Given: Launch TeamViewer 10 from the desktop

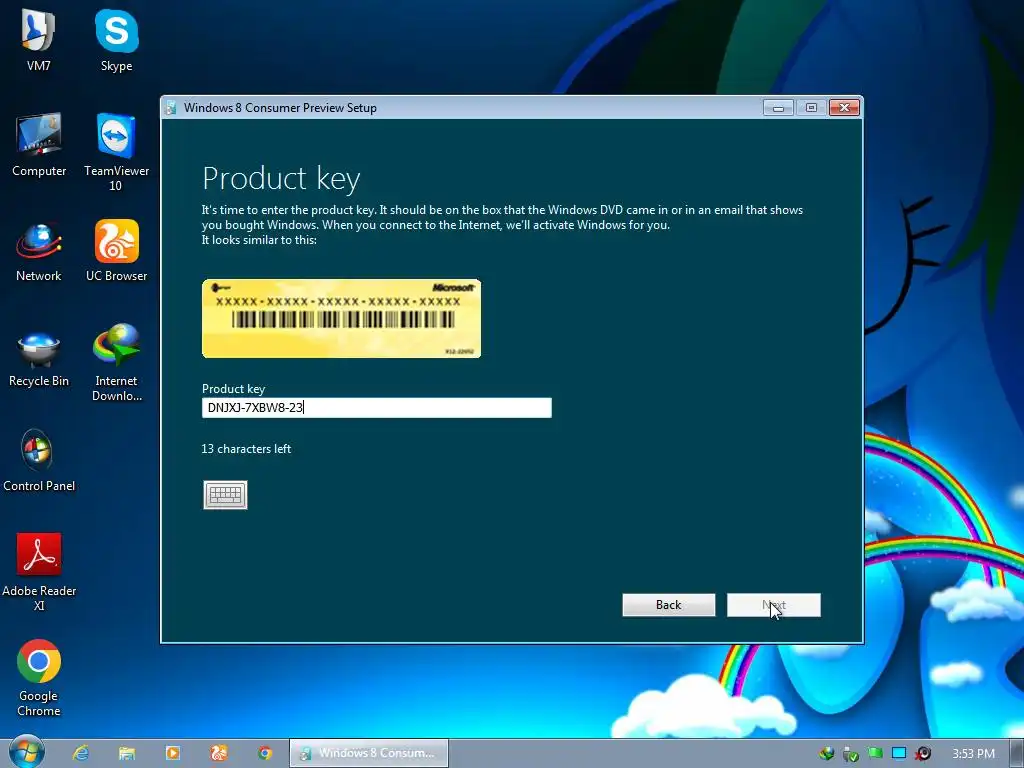Looking at the screenshot, I should [x=116, y=152].
